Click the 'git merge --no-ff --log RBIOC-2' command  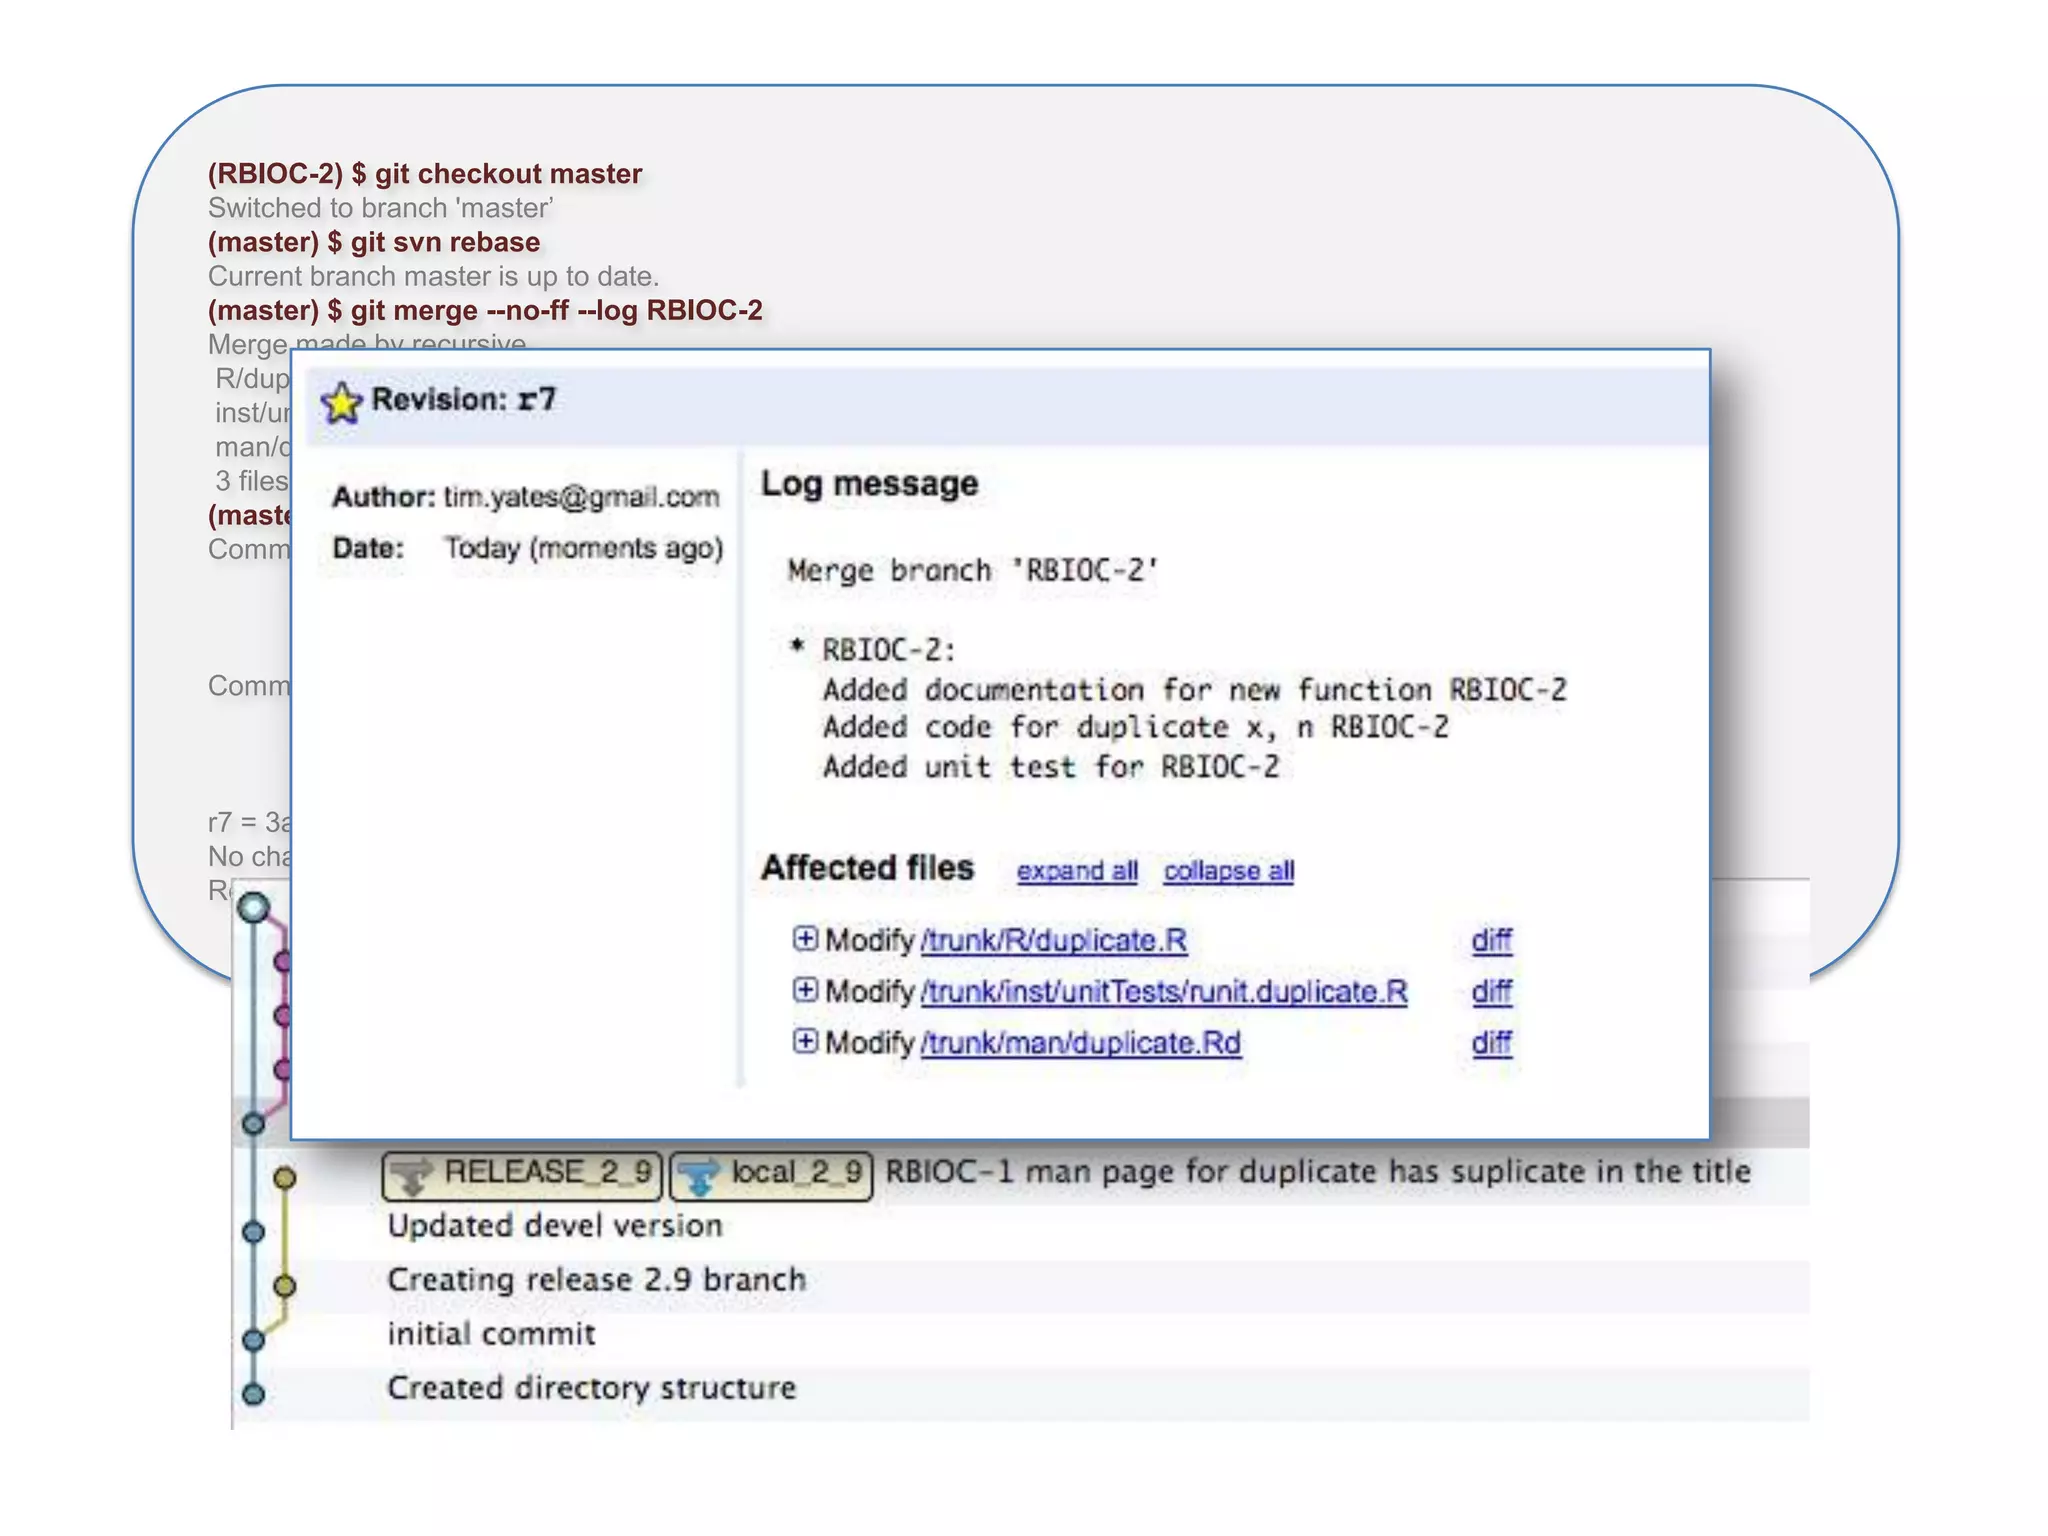(485, 310)
